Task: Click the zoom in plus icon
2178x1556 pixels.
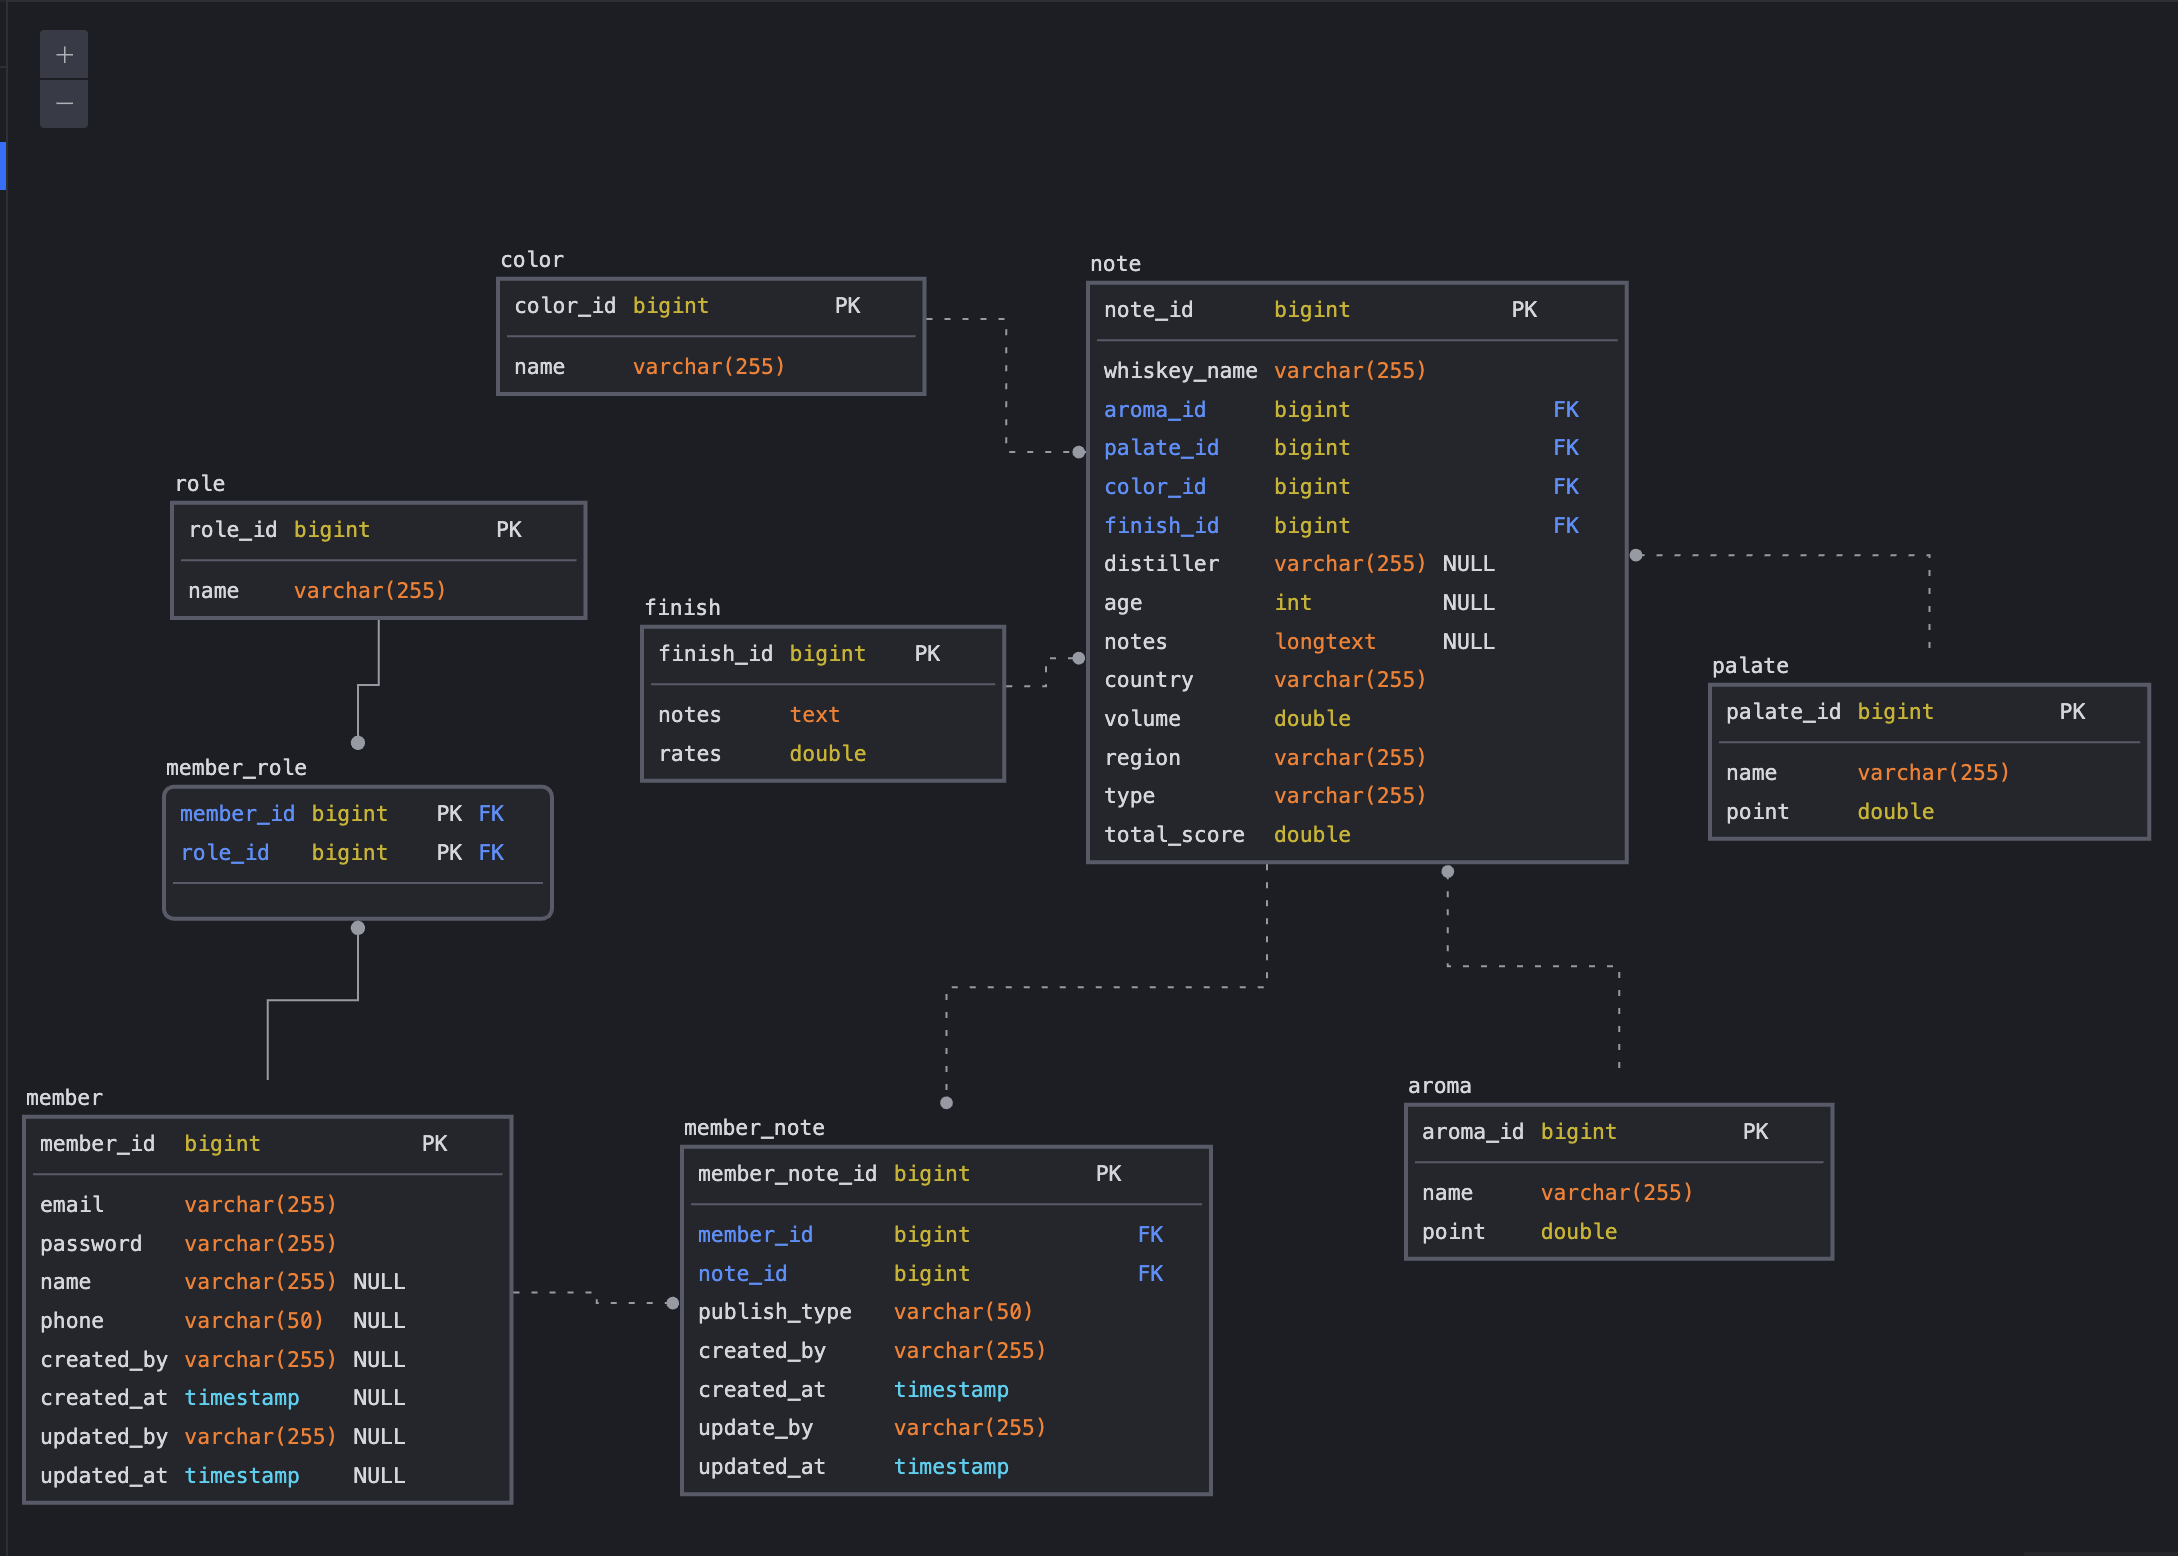Action: [63, 55]
